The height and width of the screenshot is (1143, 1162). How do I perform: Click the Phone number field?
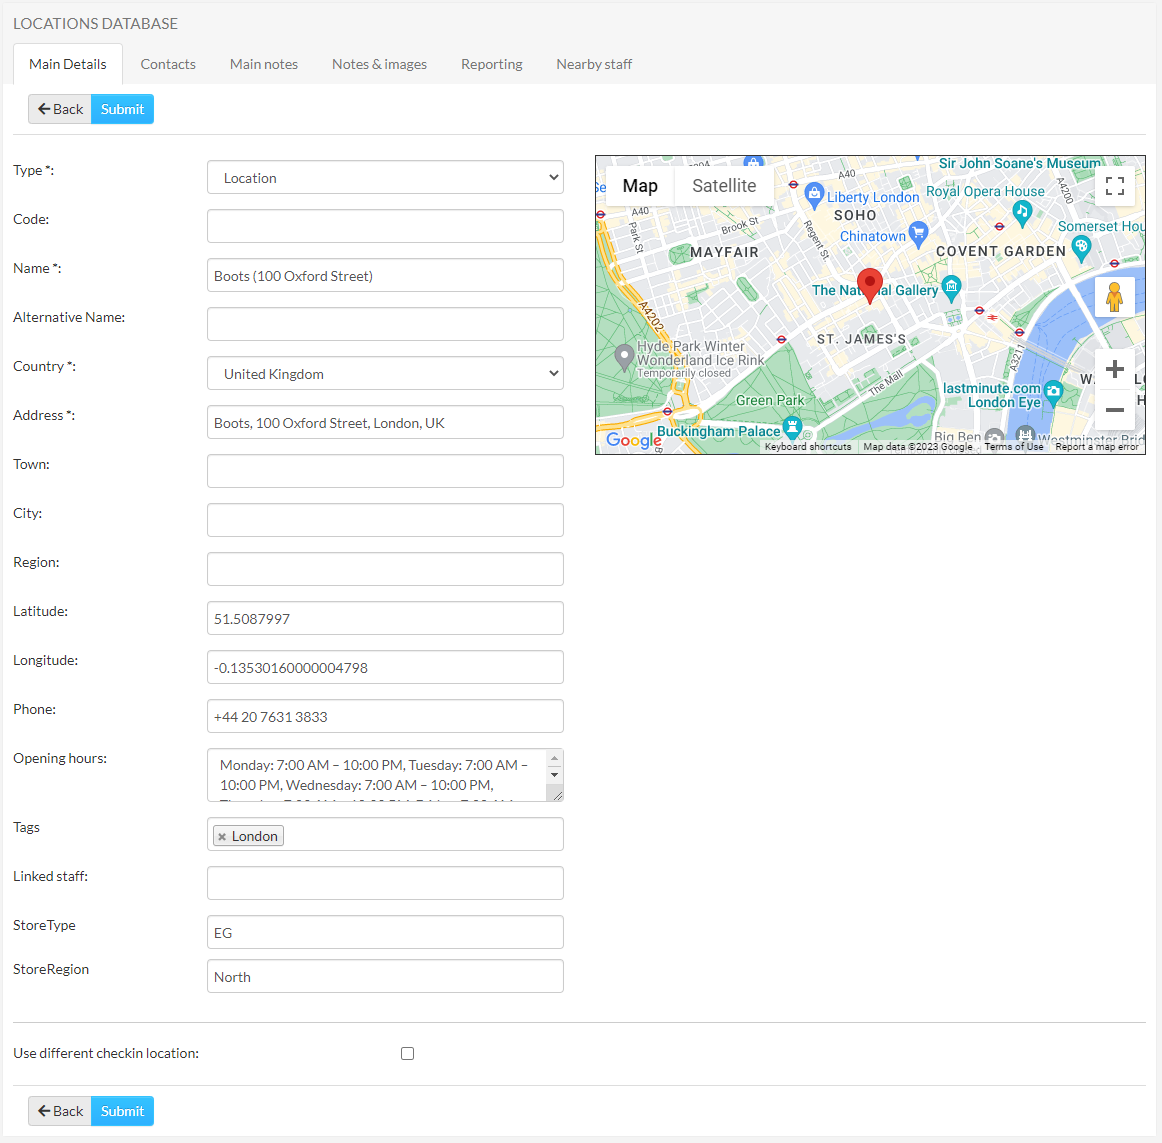385,716
